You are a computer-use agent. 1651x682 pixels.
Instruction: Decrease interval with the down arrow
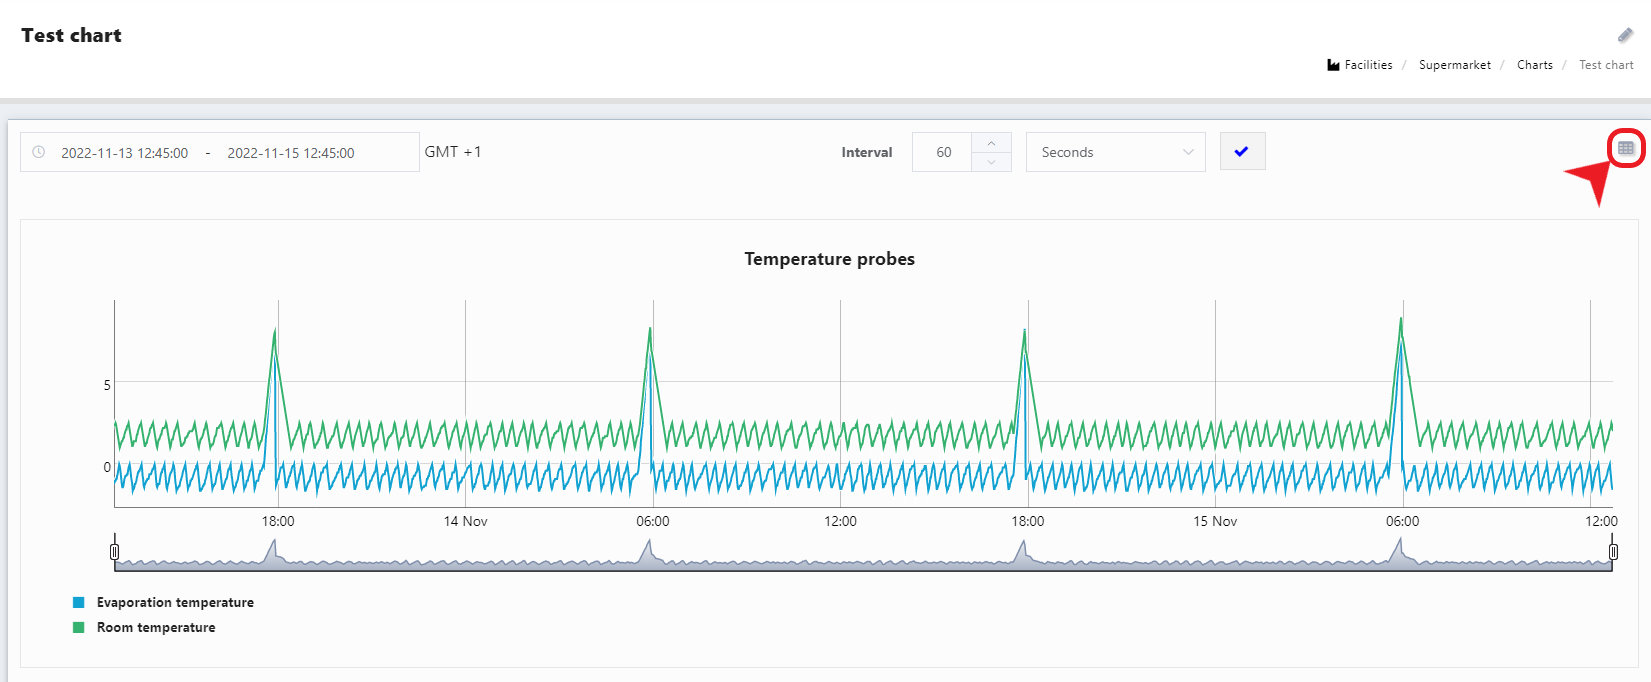click(991, 162)
